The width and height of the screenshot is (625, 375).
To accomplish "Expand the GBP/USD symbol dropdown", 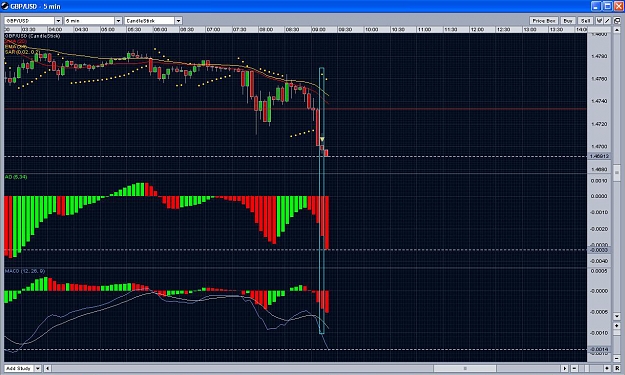I will 58,21.
